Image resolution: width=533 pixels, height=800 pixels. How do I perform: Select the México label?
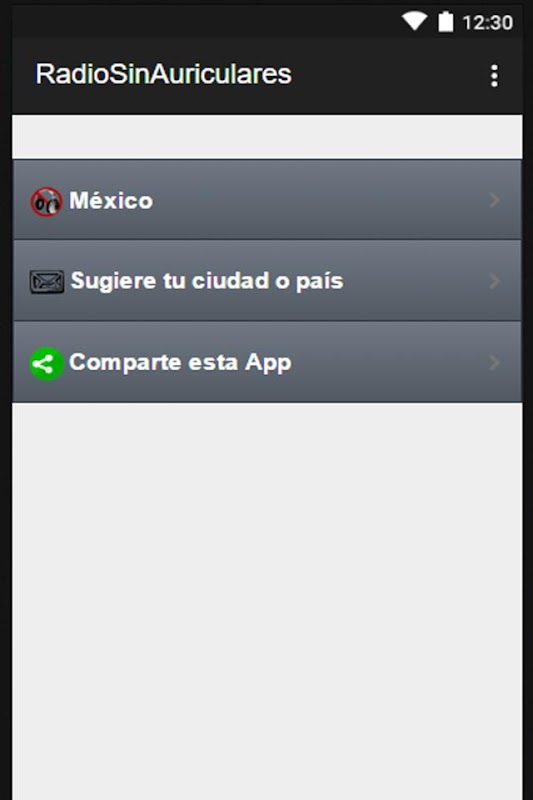(111, 201)
